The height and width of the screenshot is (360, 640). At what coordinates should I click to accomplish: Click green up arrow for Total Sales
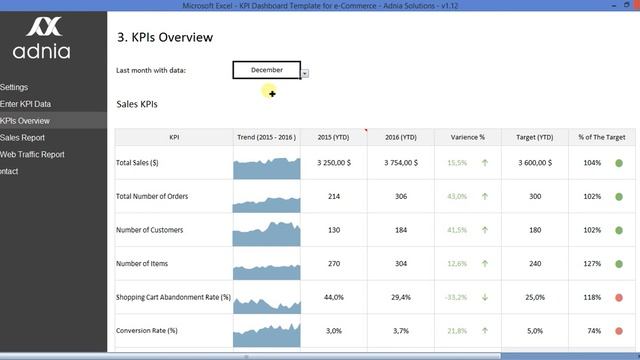point(485,163)
